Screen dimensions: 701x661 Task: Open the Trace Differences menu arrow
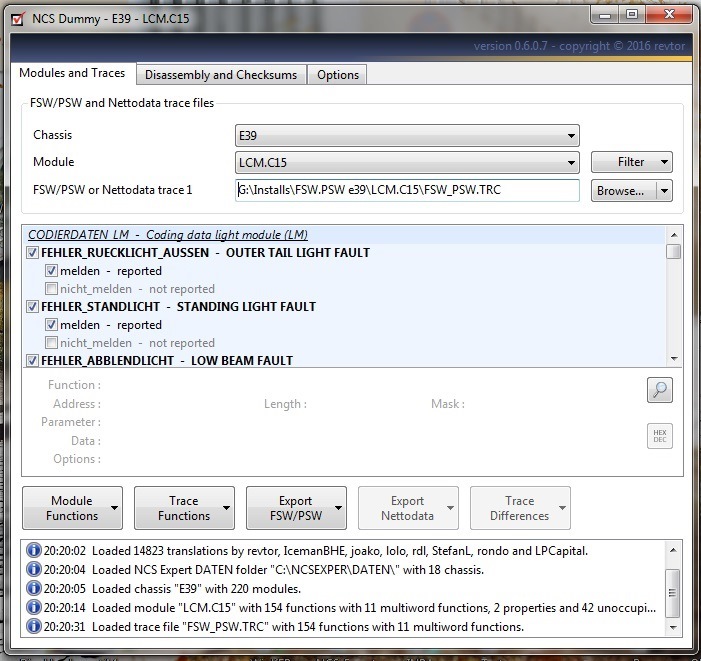tap(562, 508)
